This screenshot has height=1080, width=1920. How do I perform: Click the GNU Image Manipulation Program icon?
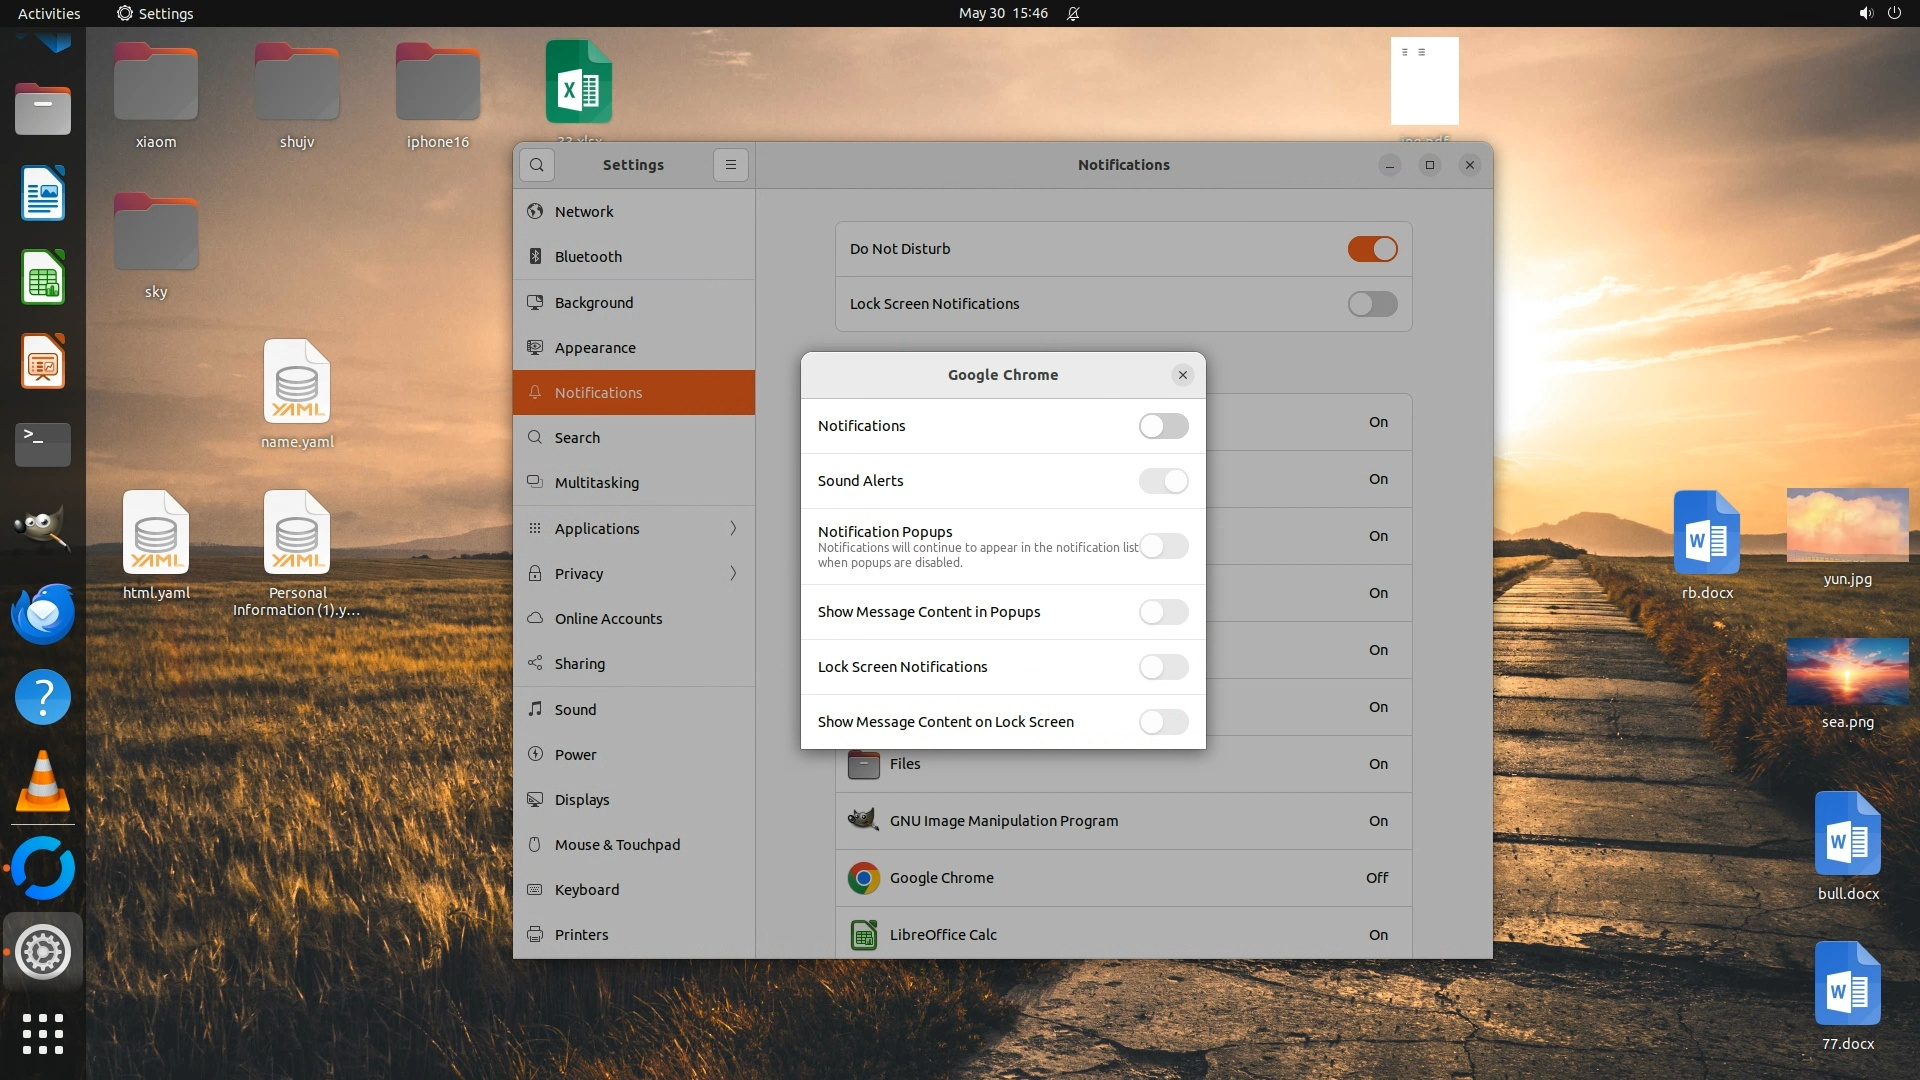tap(863, 821)
